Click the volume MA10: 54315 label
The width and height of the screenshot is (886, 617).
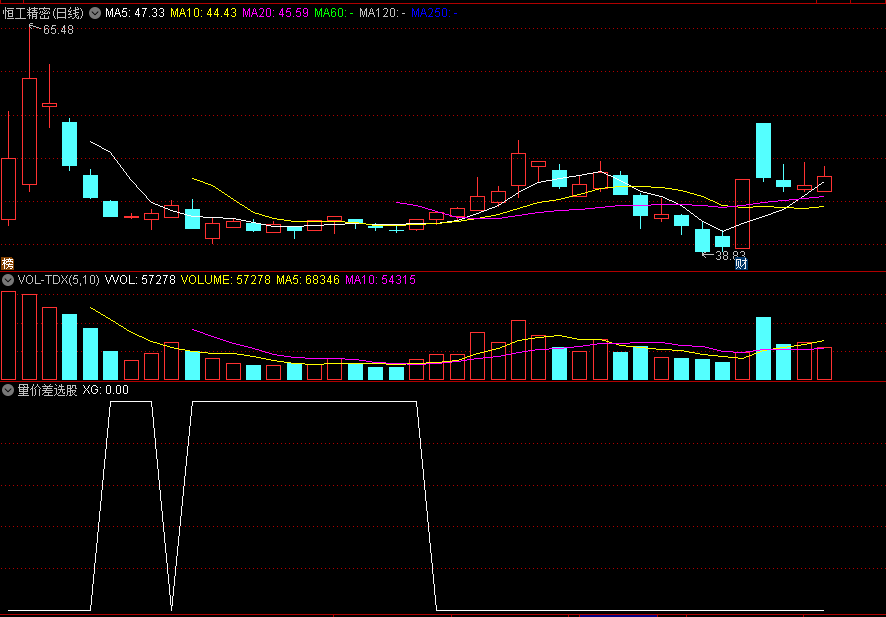tap(380, 280)
